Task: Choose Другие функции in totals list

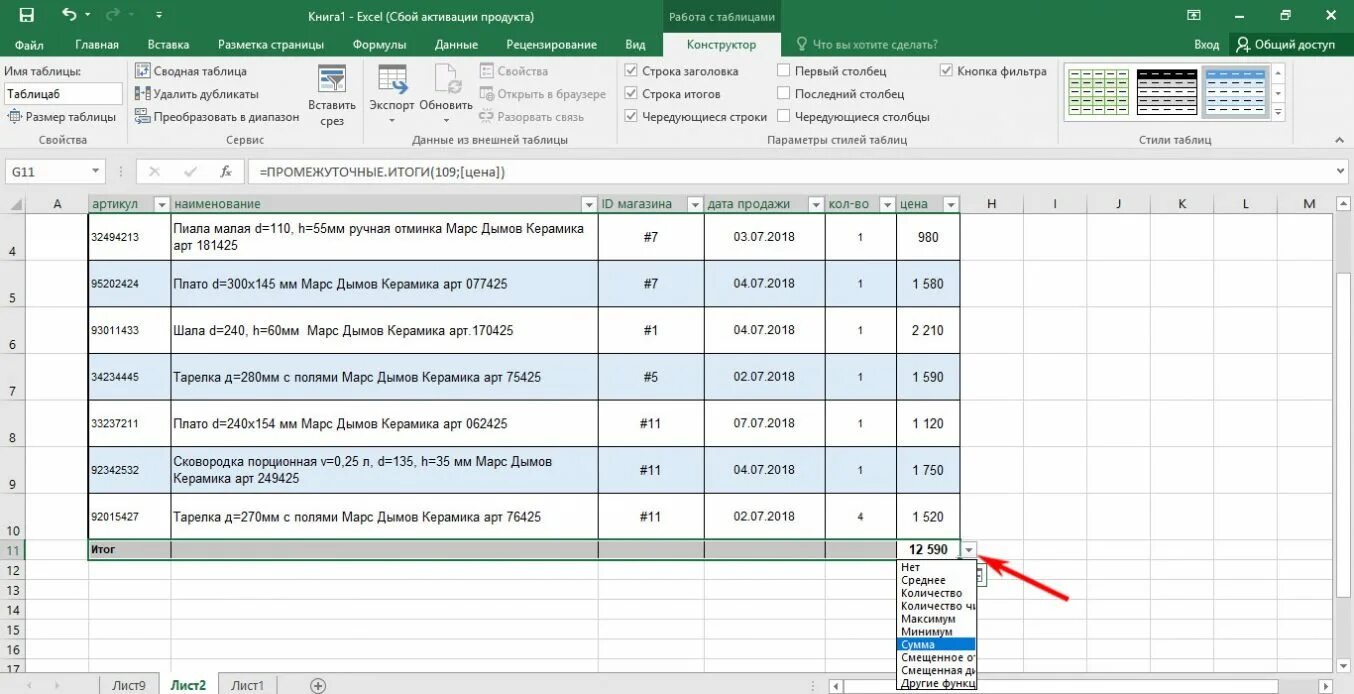Action: 937,684
